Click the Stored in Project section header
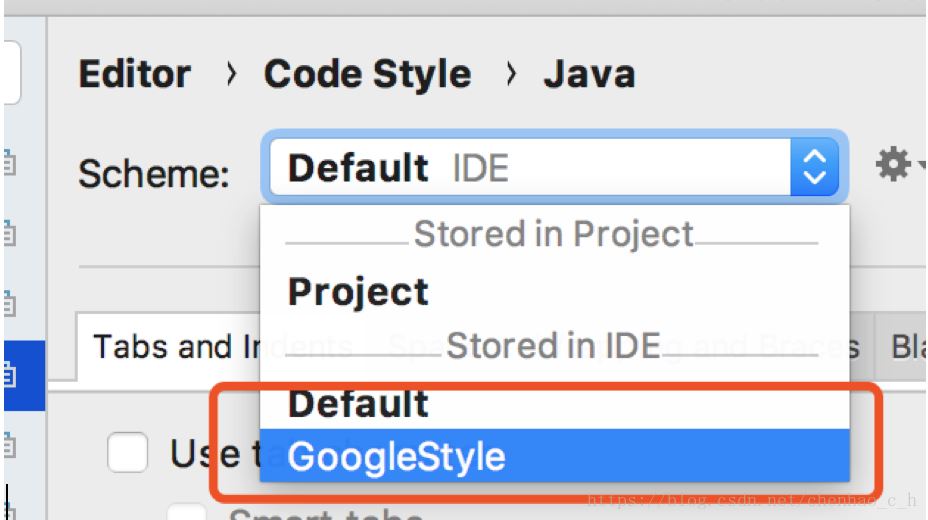This screenshot has height=520, width=928. (553, 234)
